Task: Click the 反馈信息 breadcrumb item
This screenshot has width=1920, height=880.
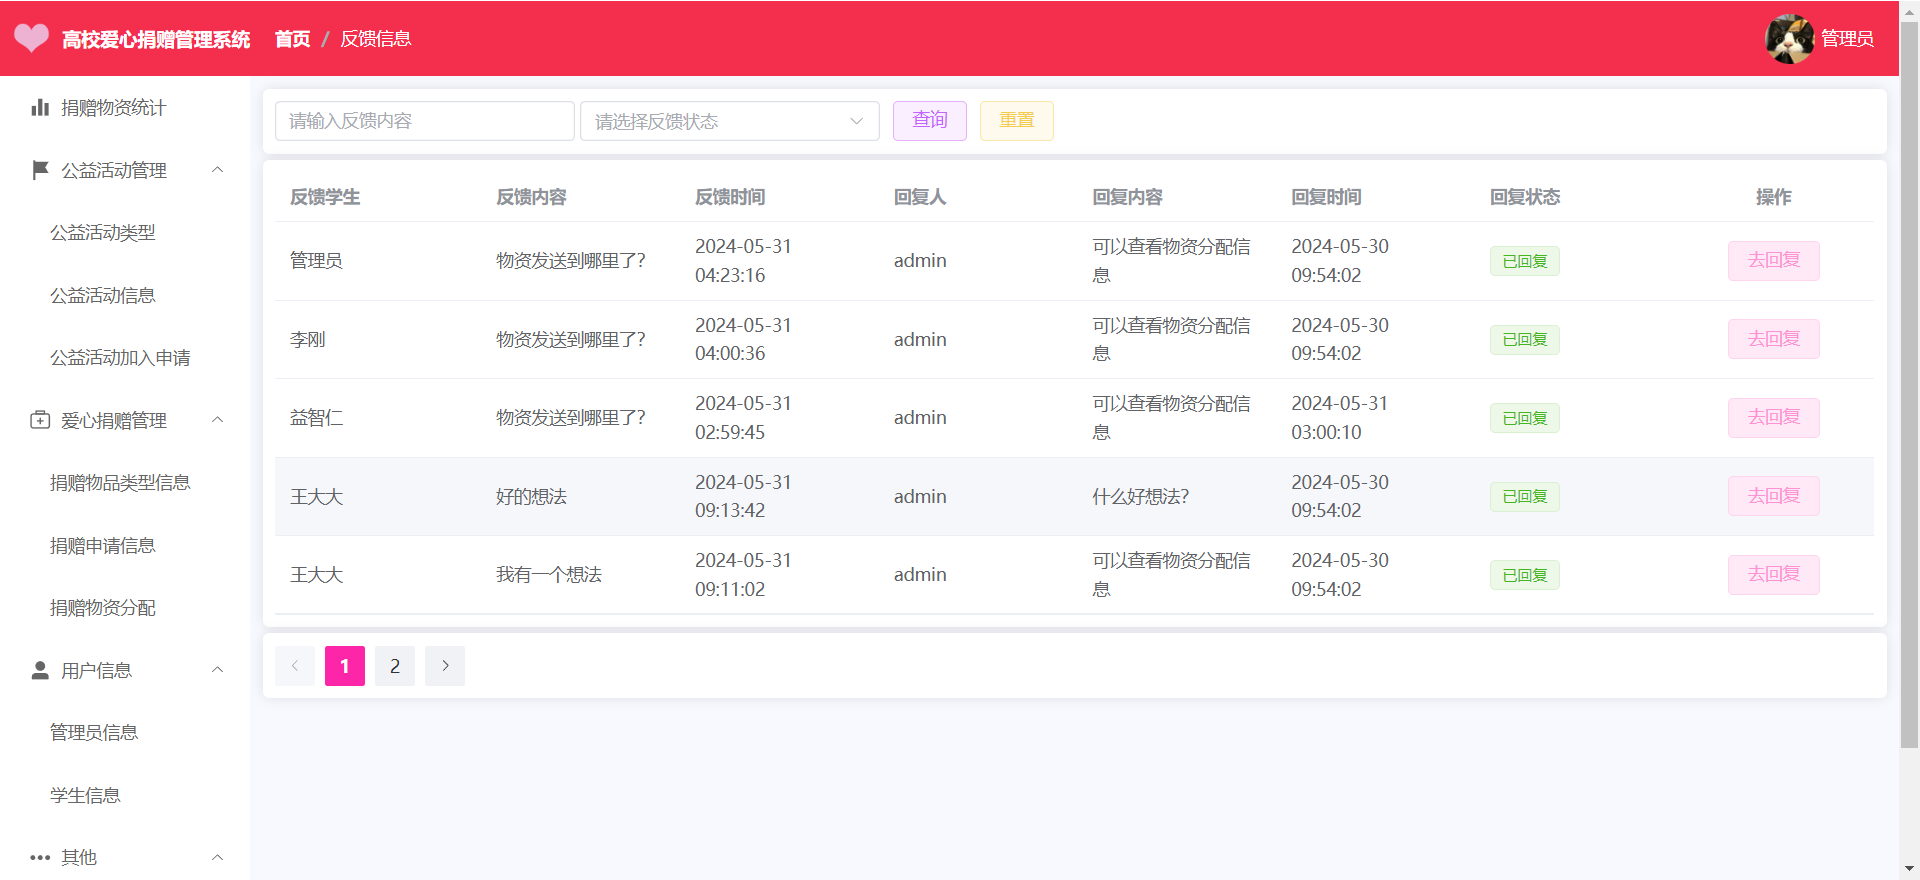Action: pos(376,39)
